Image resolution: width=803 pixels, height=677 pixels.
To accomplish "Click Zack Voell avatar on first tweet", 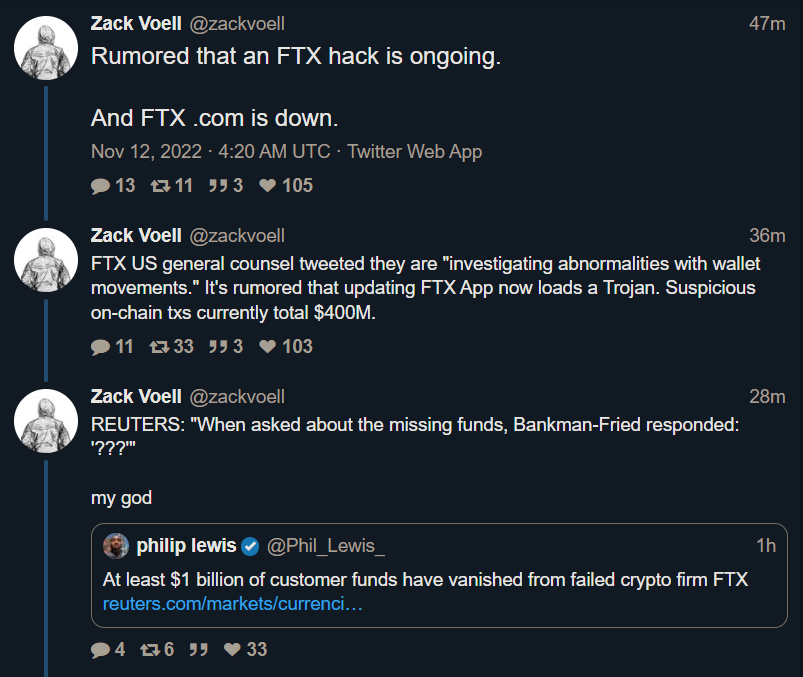I will click(x=46, y=48).
